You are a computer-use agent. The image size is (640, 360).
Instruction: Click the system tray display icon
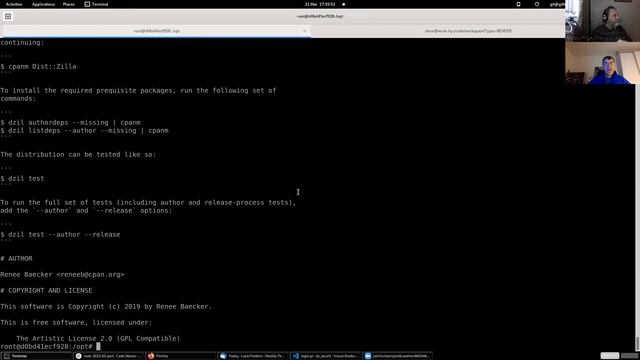[x=518, y=4]
